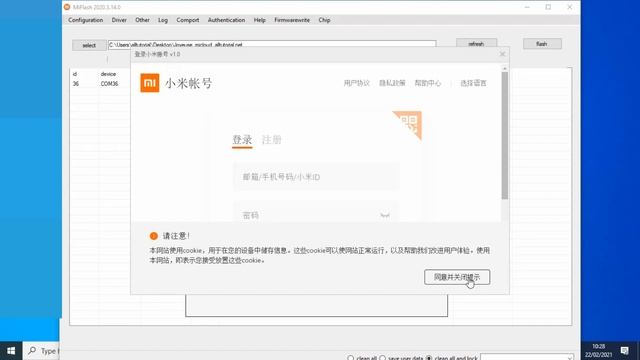Open the Help menu
The height and width of the screenshot is (360, 640).
260,20
